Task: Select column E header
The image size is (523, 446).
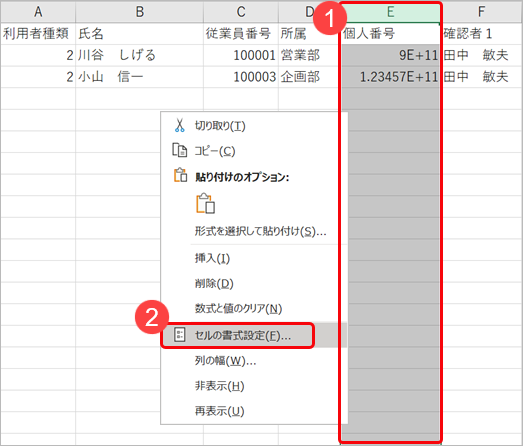Action: click(391, 12)
